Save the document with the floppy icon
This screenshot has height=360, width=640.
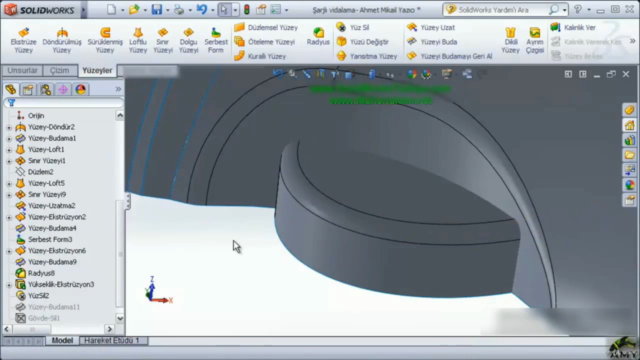157,9
